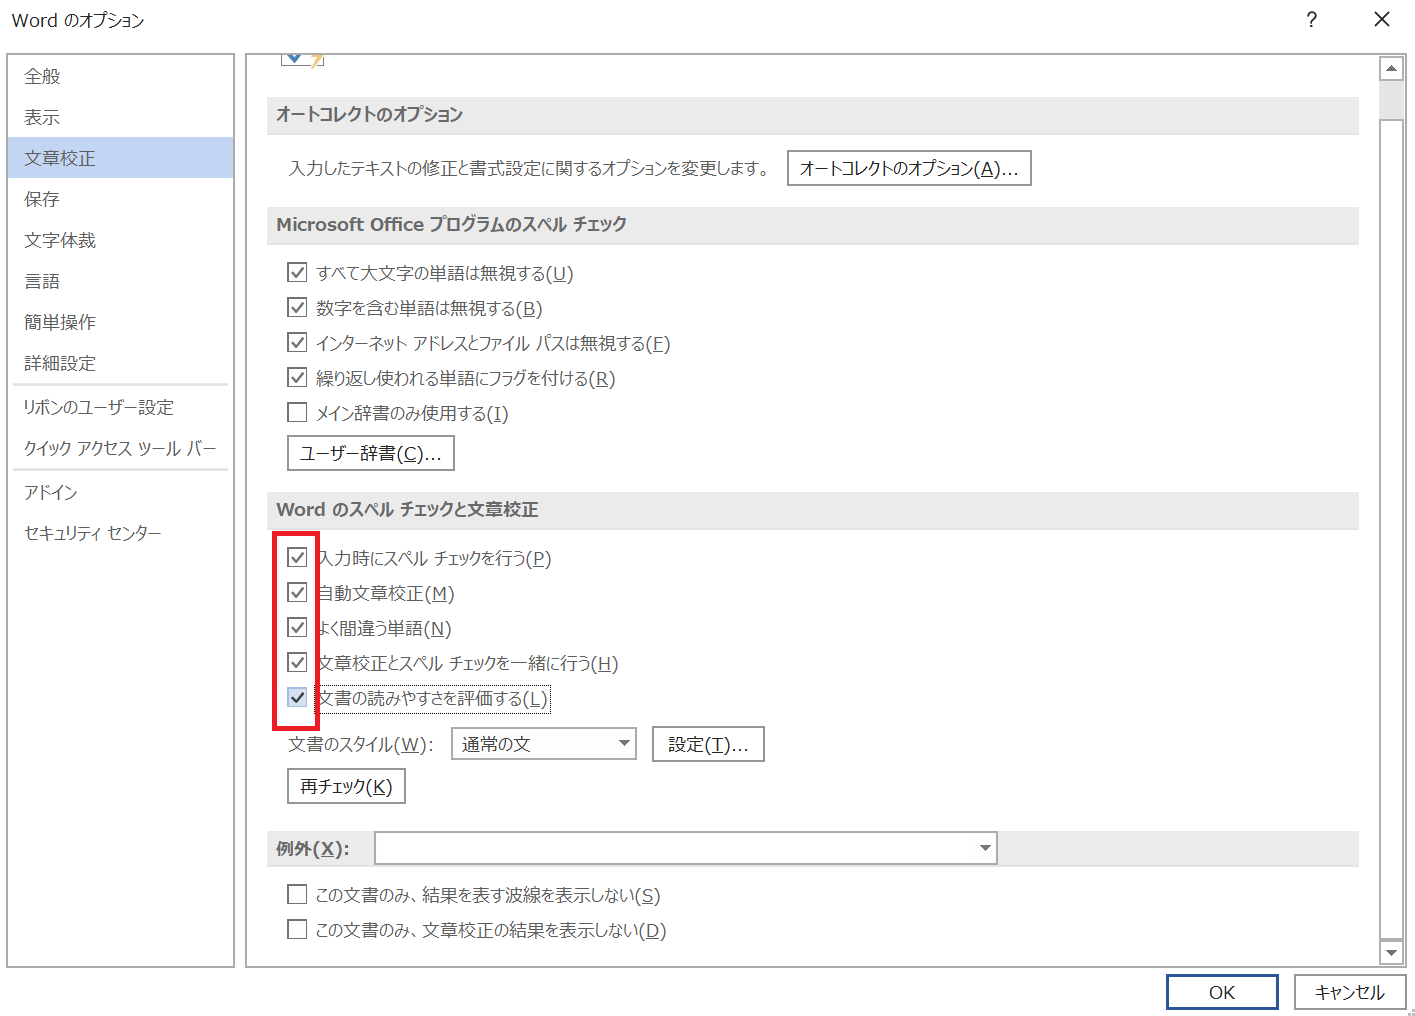Click the OK button
The image size is (1415, 1016).
pyautogui.click(x=1222, y=992)
